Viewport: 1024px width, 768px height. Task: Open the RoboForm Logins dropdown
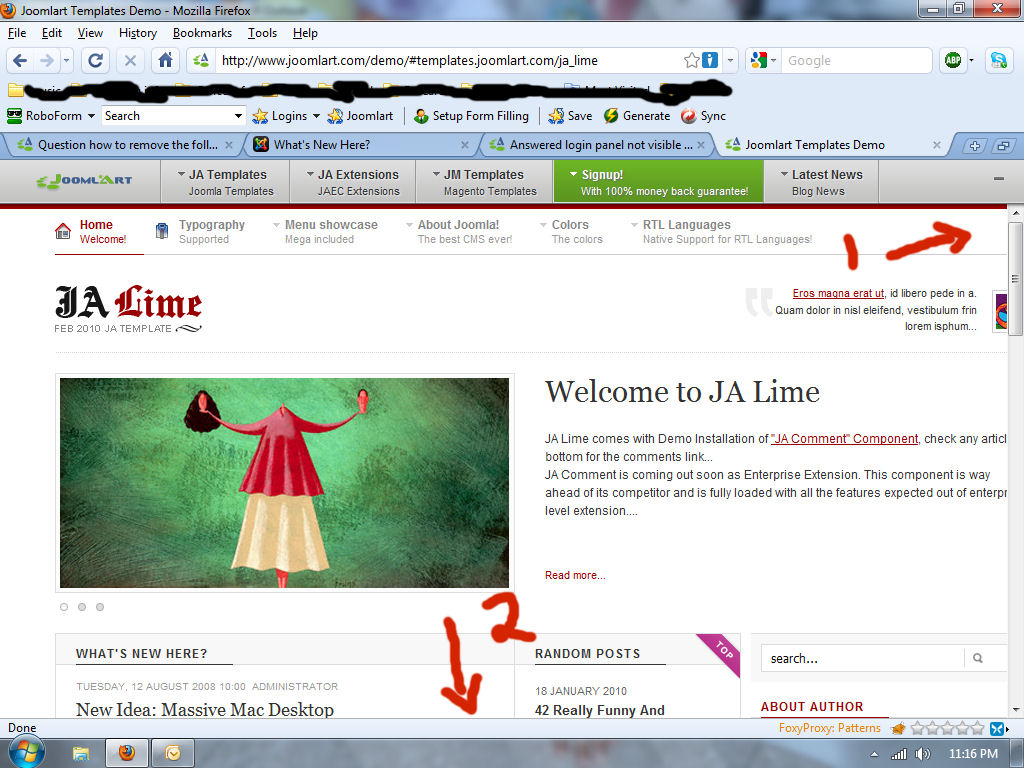[317, 116]
